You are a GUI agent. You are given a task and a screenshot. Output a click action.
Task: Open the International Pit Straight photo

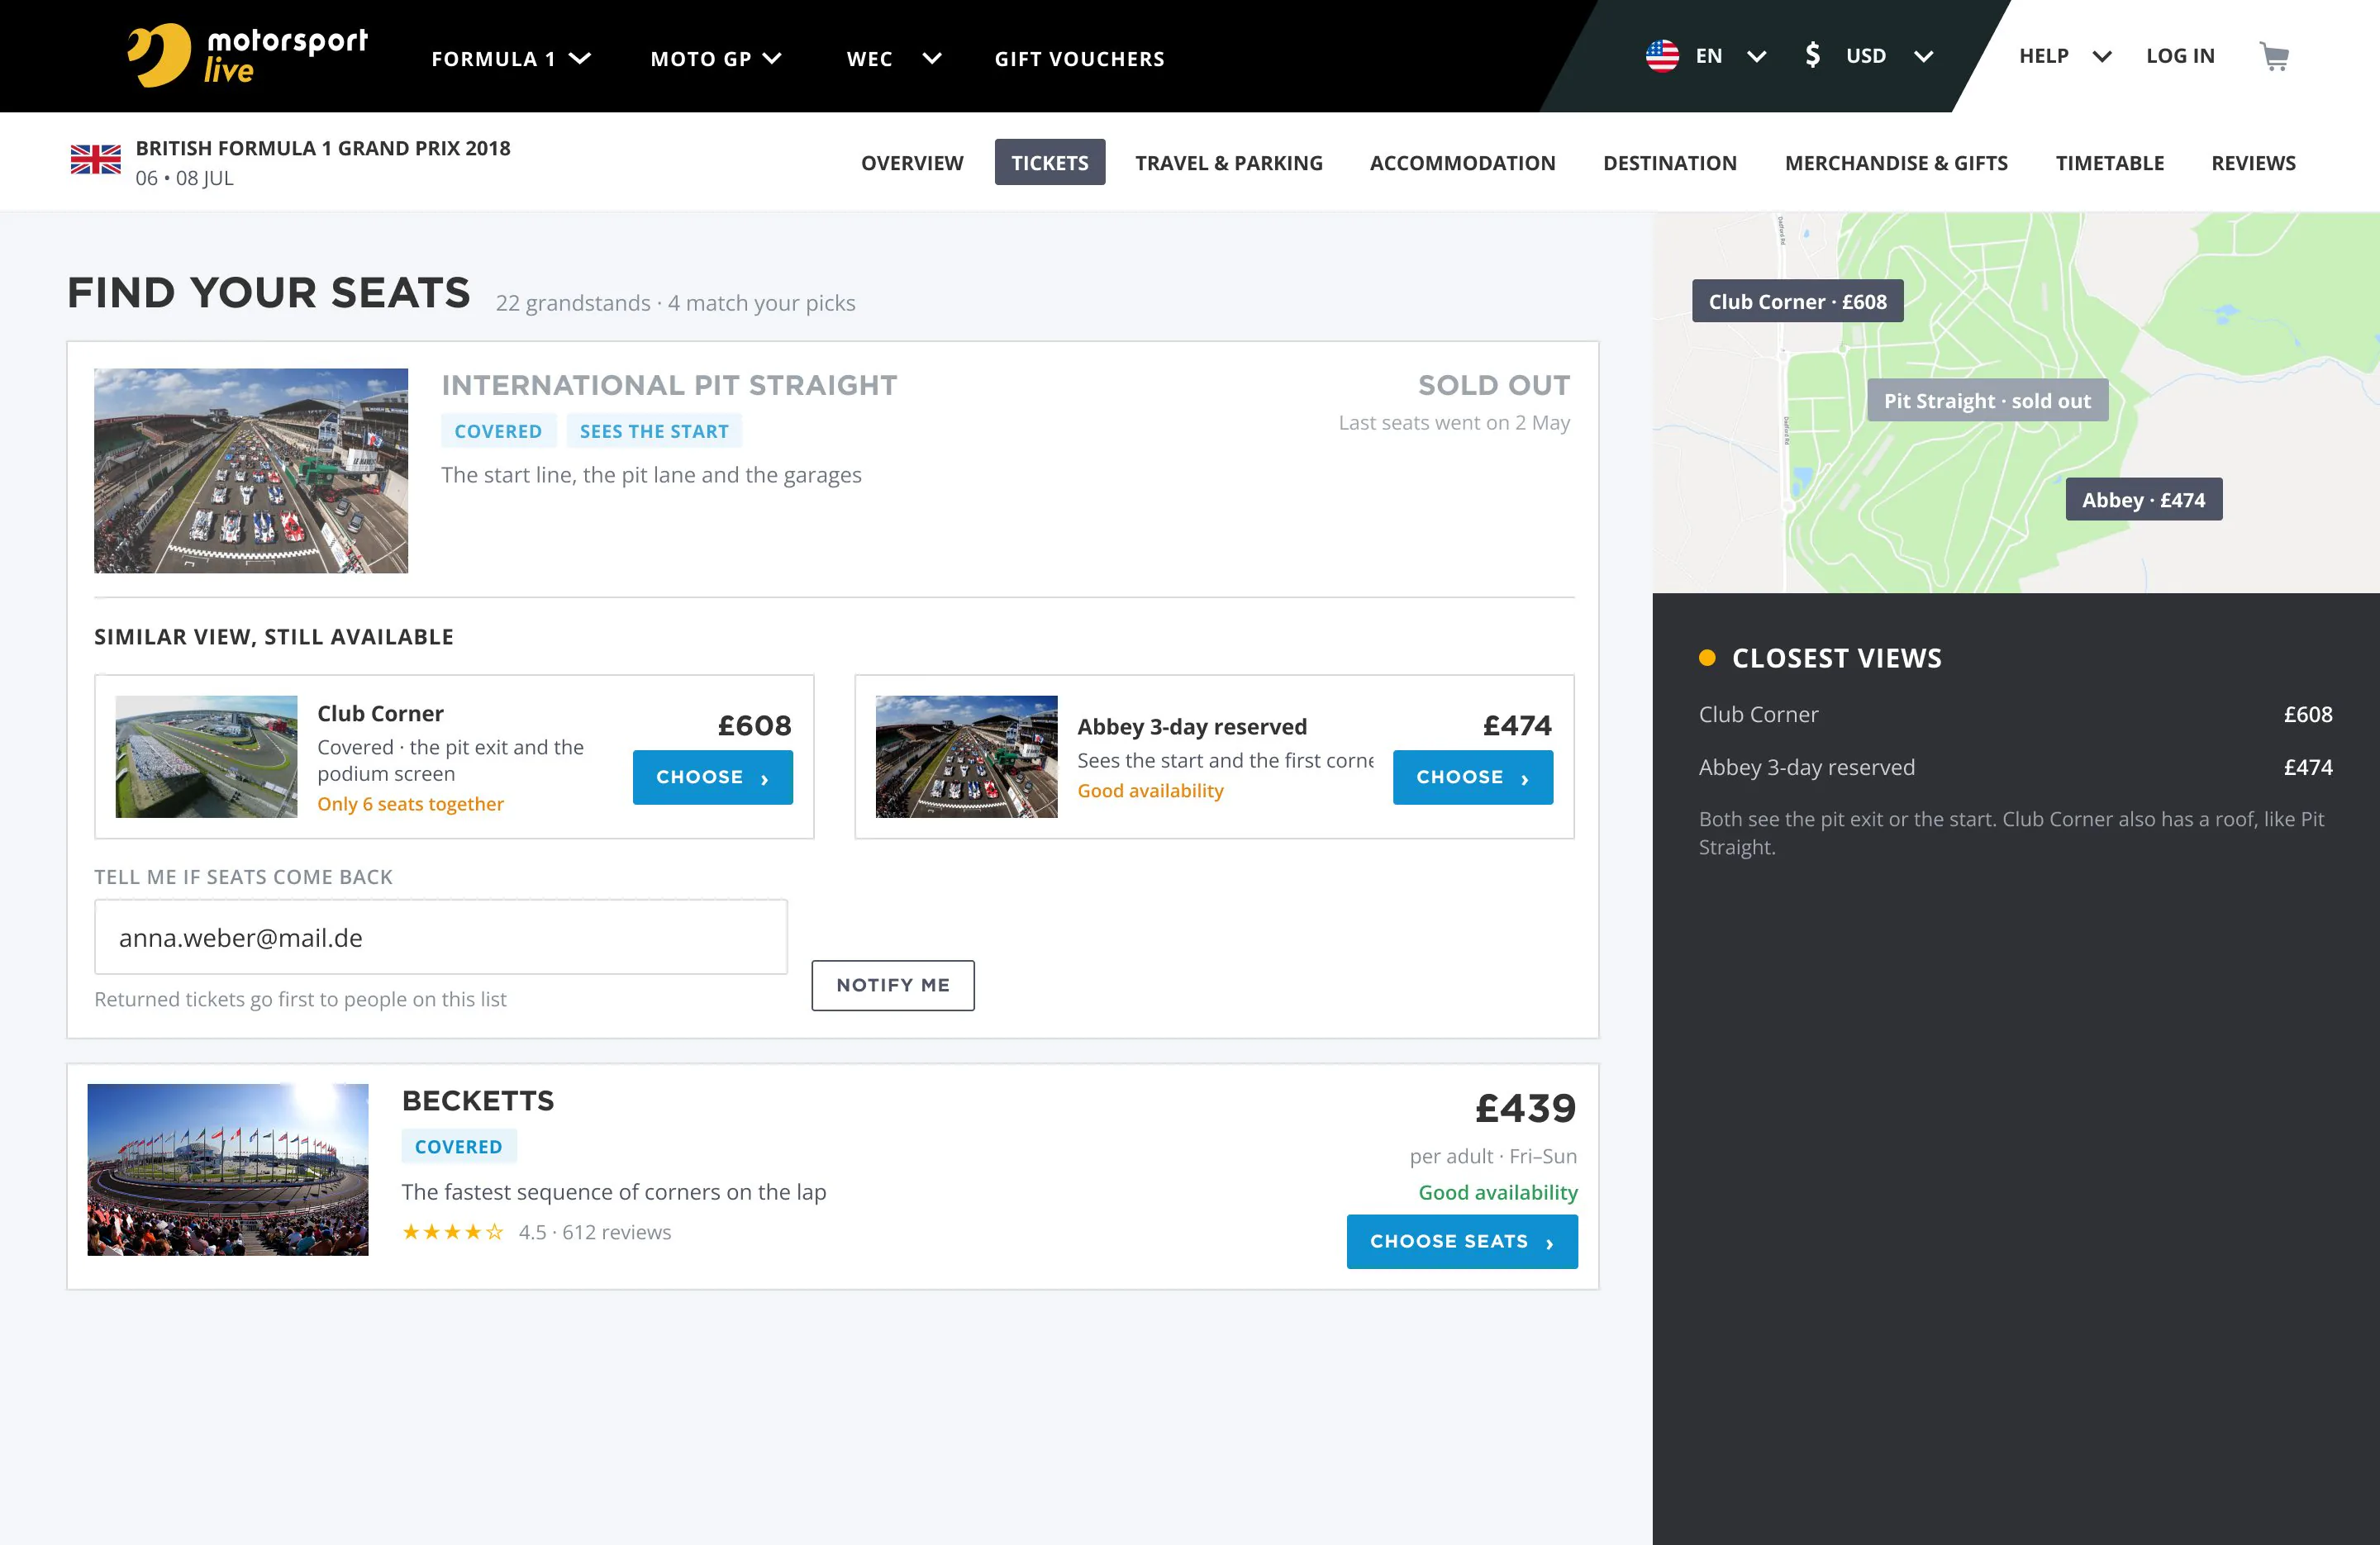click(250, 470)
